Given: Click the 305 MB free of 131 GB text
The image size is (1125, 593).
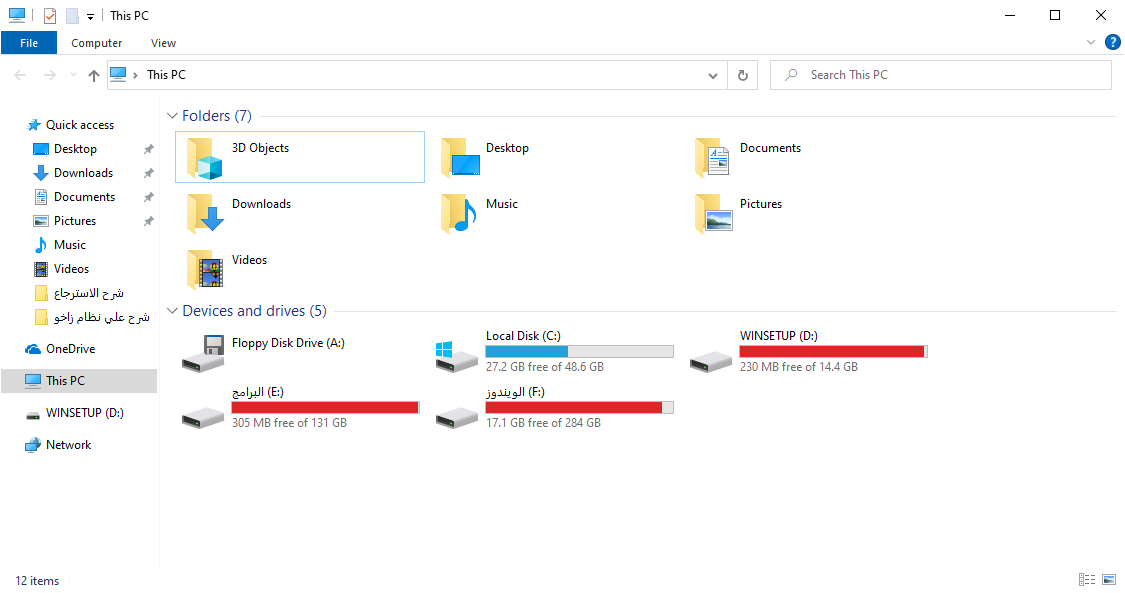Looking at the screenshot, I should [x=289, y=423].
